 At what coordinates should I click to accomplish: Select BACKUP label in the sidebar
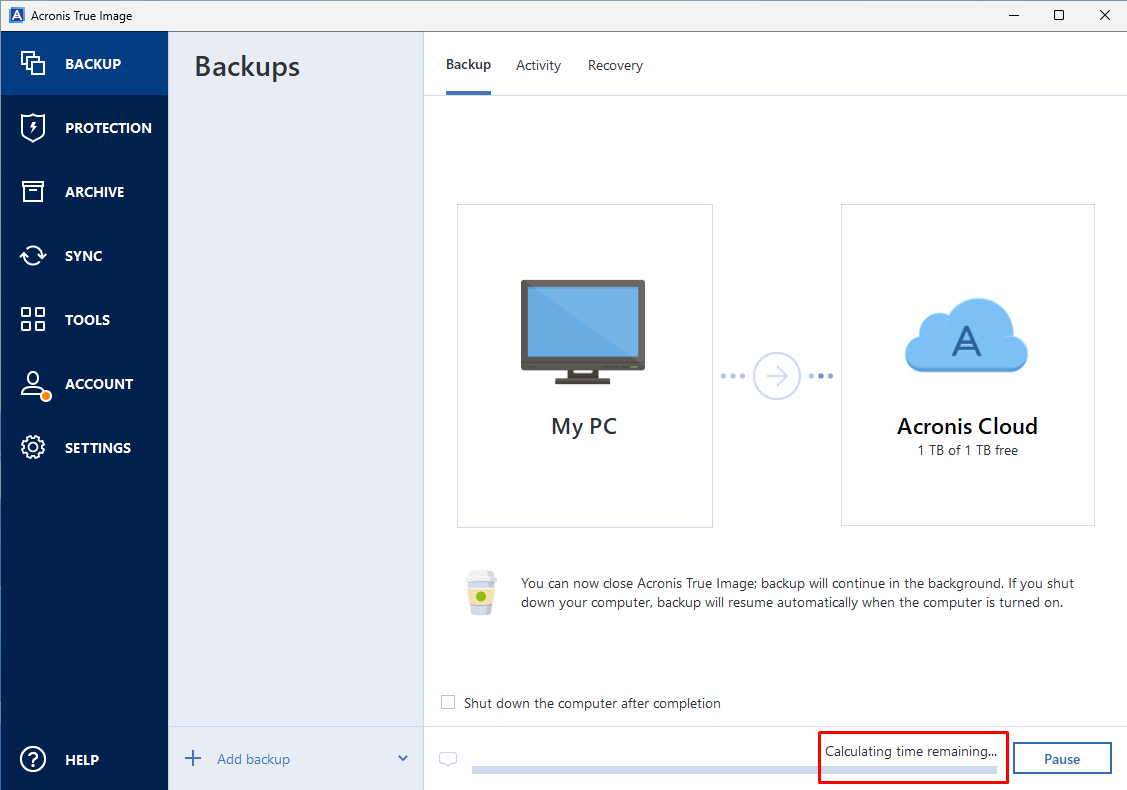coord(93,64)
